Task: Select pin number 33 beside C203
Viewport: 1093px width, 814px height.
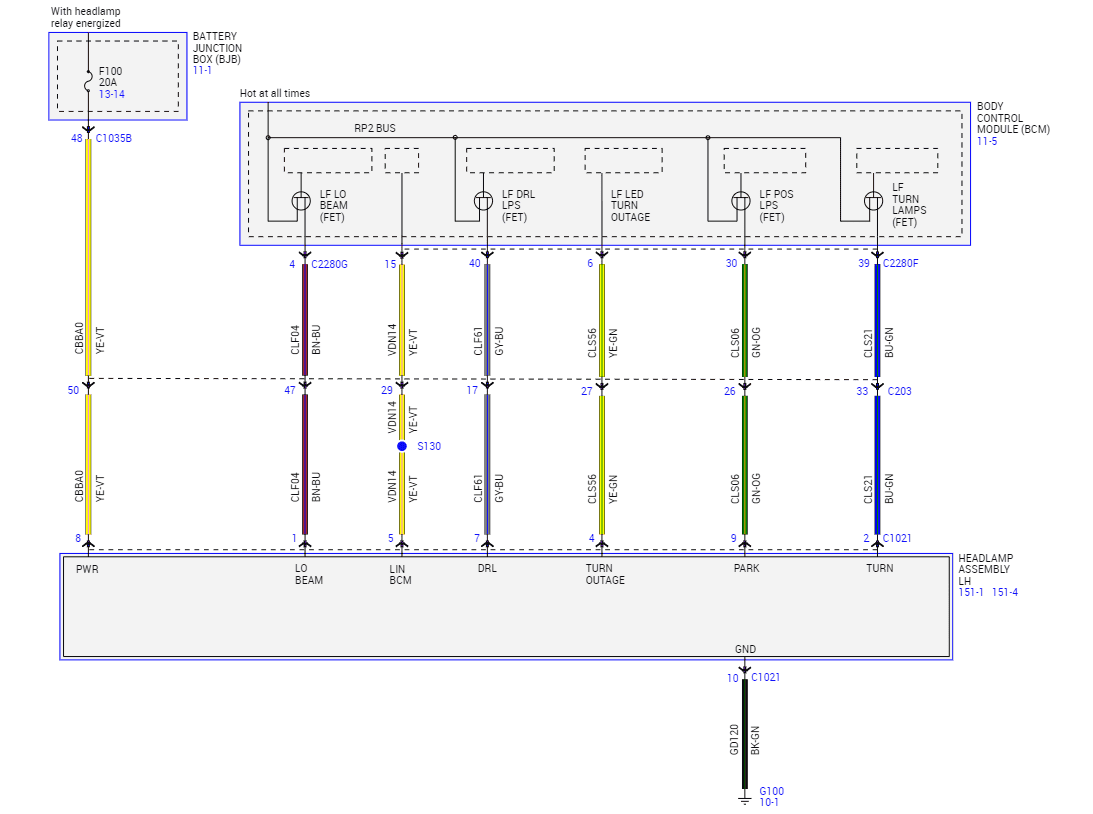Action: coord(862,391)
